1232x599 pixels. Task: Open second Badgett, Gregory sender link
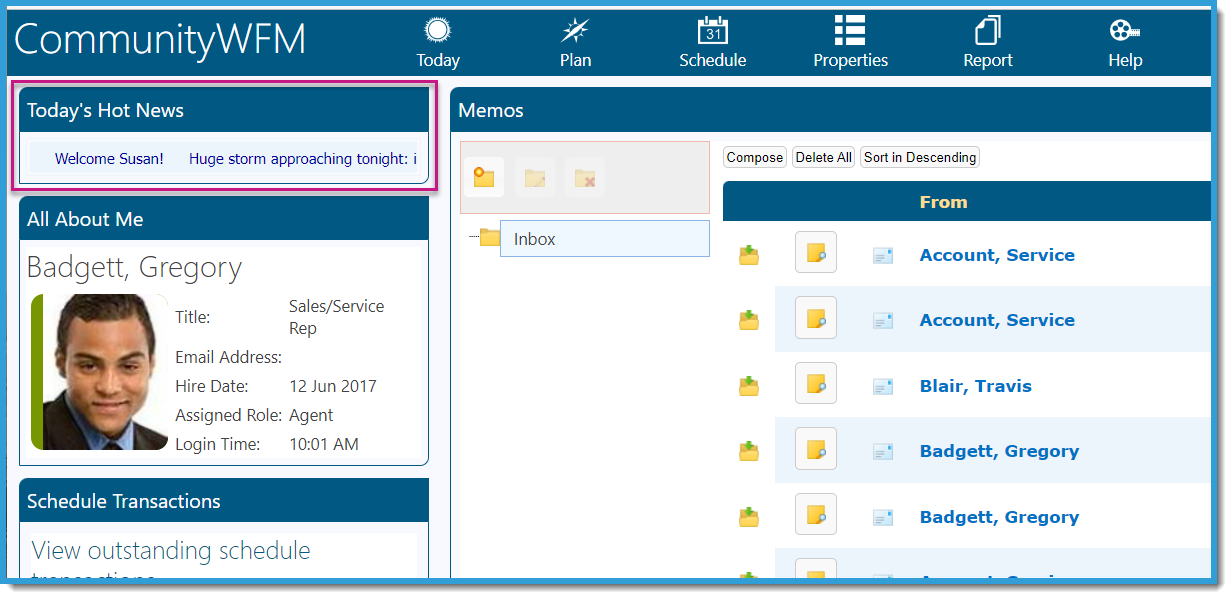999,517
